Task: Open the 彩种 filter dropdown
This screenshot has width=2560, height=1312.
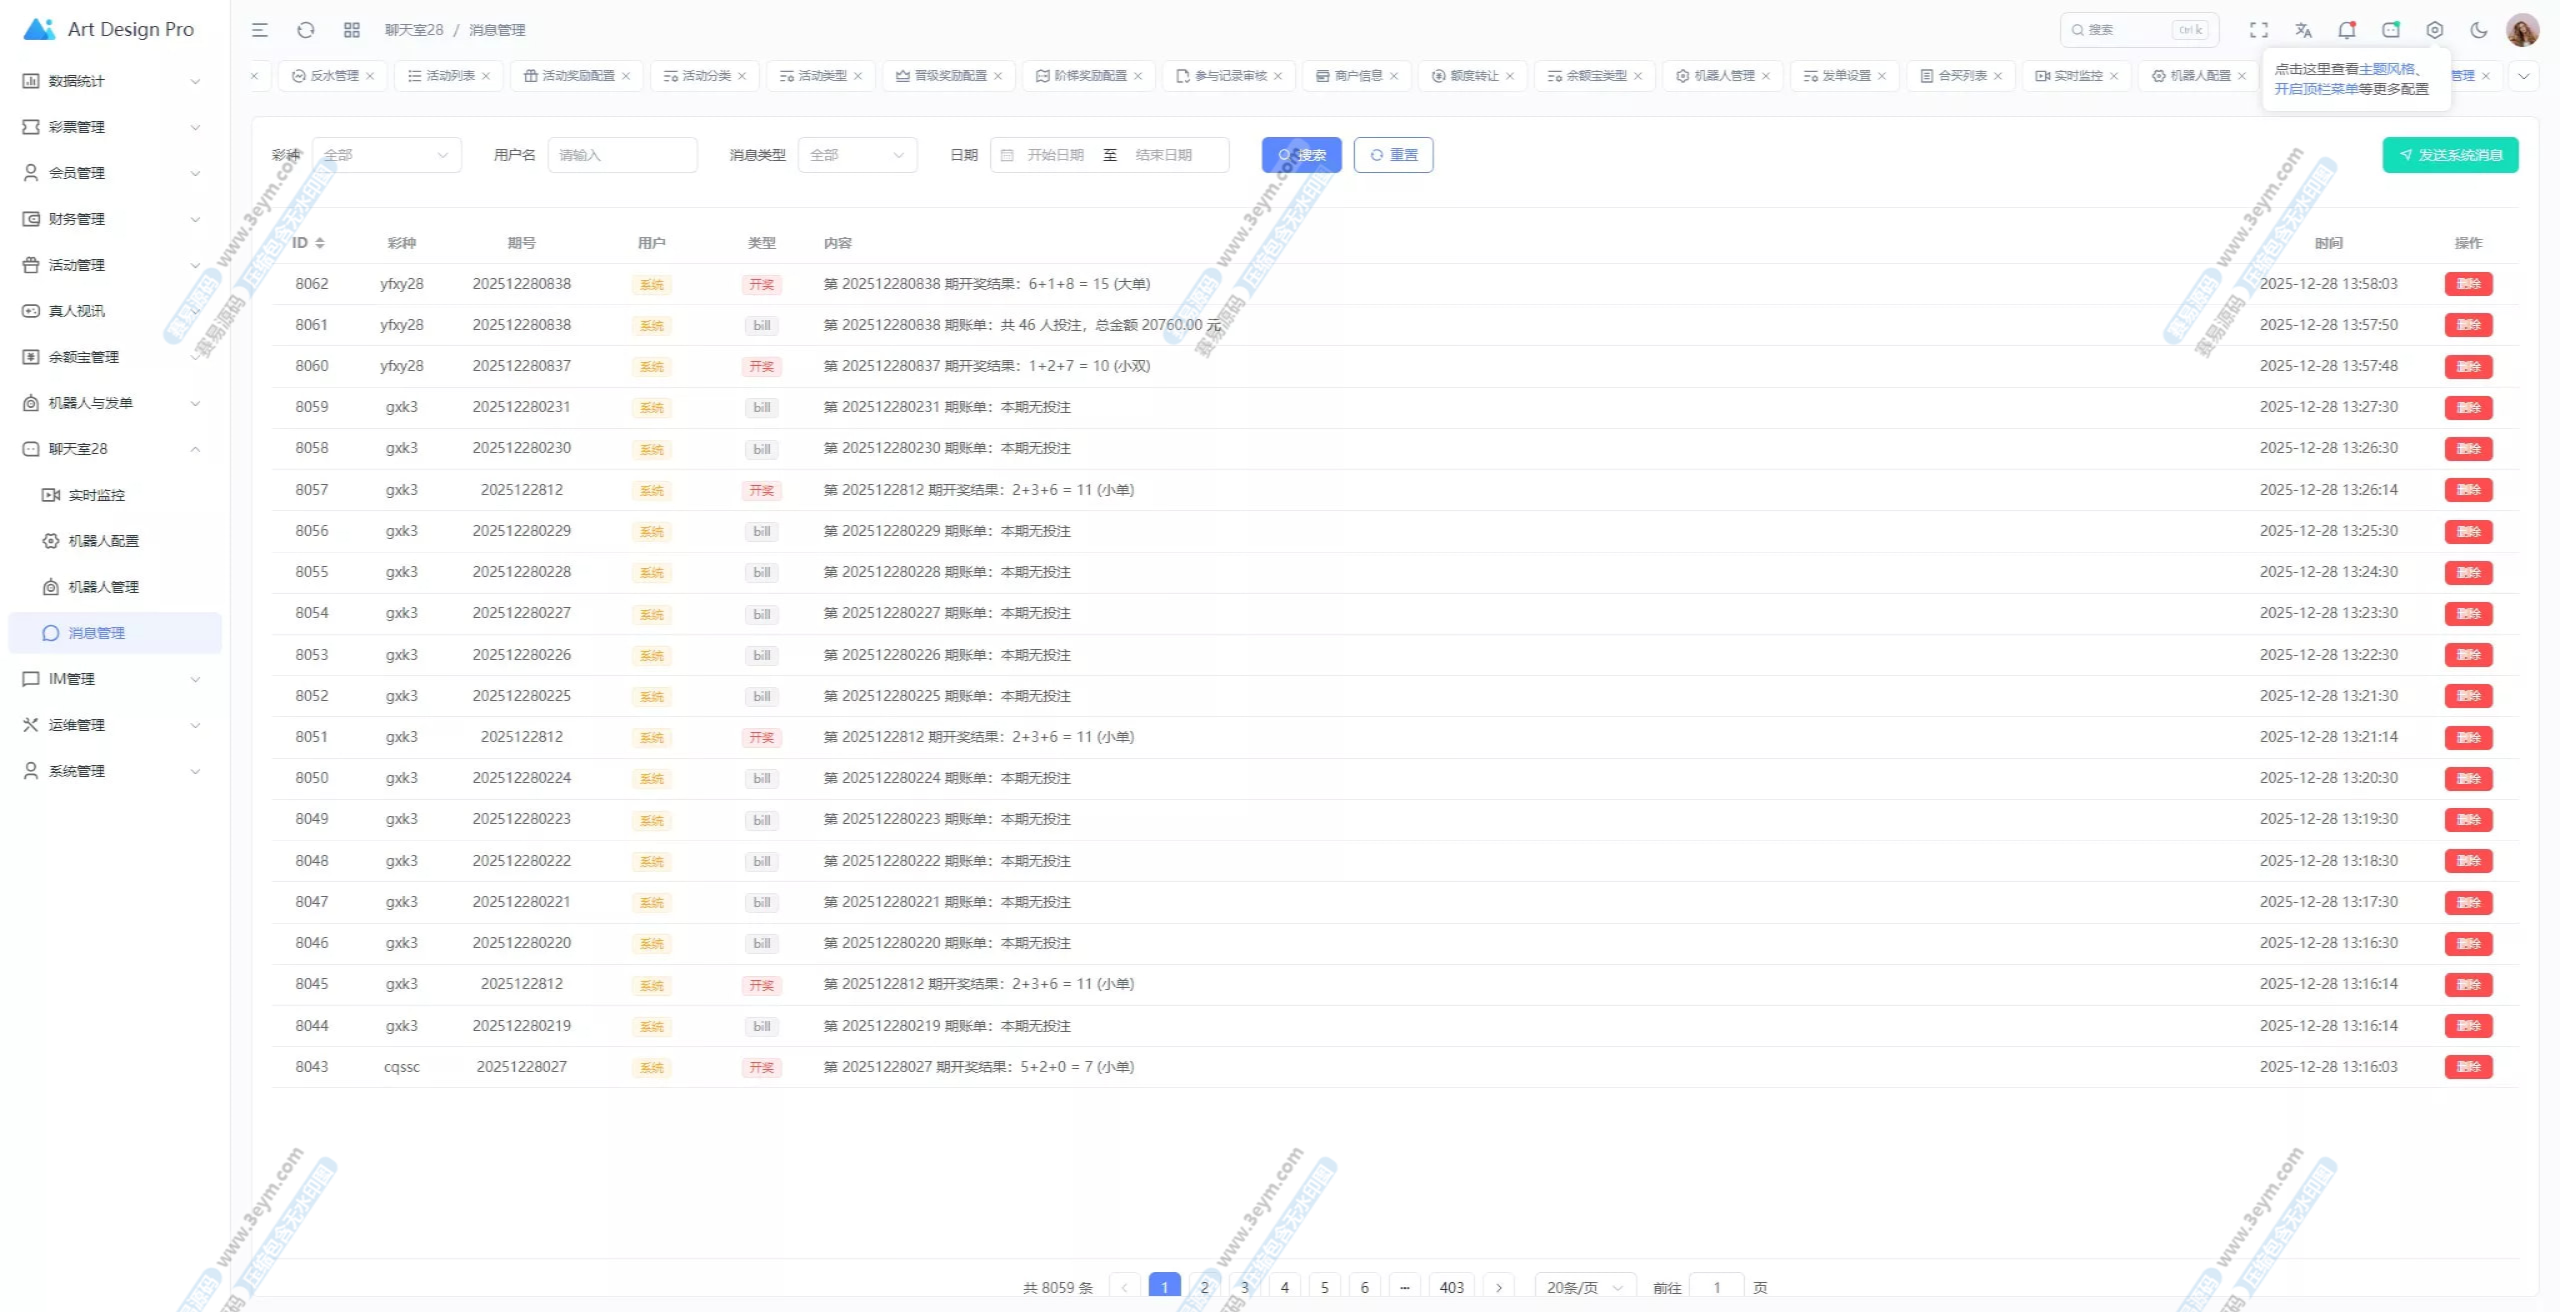Action: pos(386,155)
